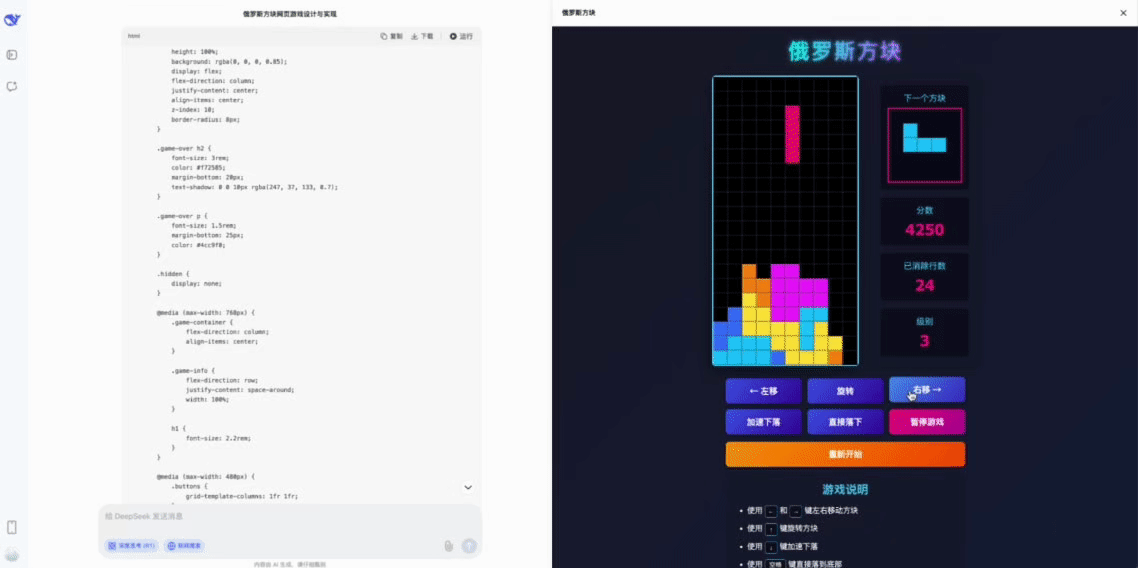Click the '.game-over p {' code line
Viewport: 1138px width, 568px height.
[182, 216]
